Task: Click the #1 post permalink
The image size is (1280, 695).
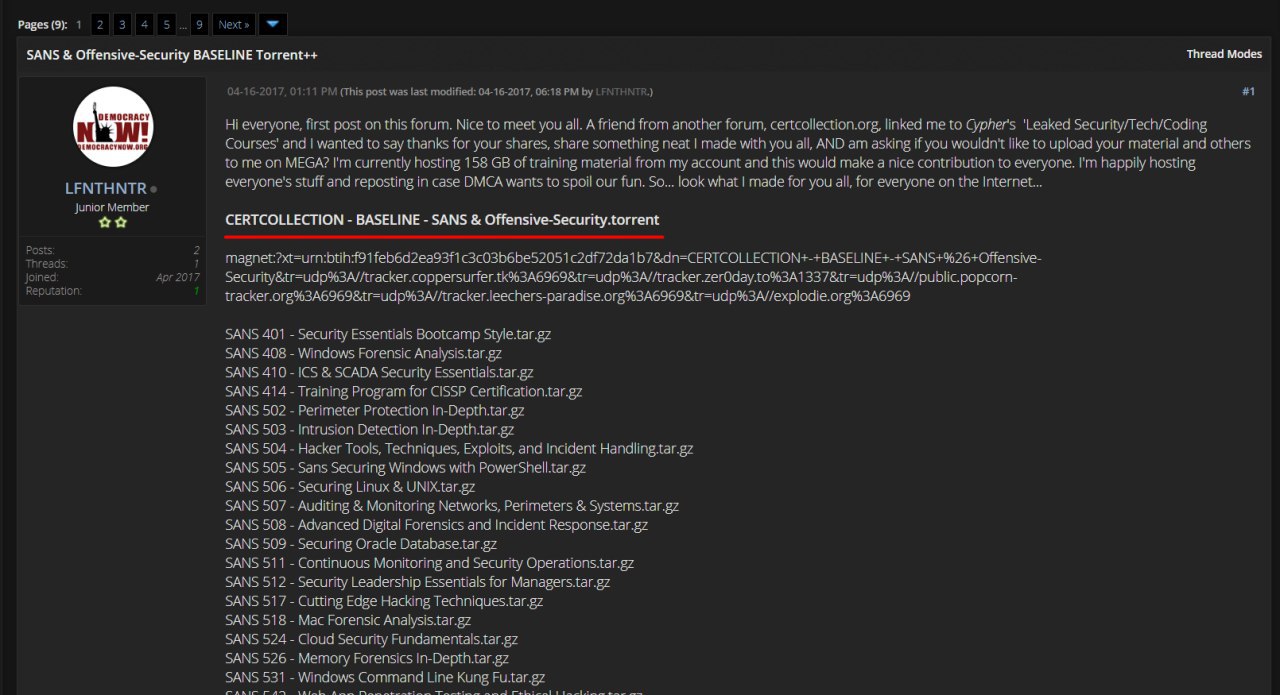Action: pos(1248,91)
